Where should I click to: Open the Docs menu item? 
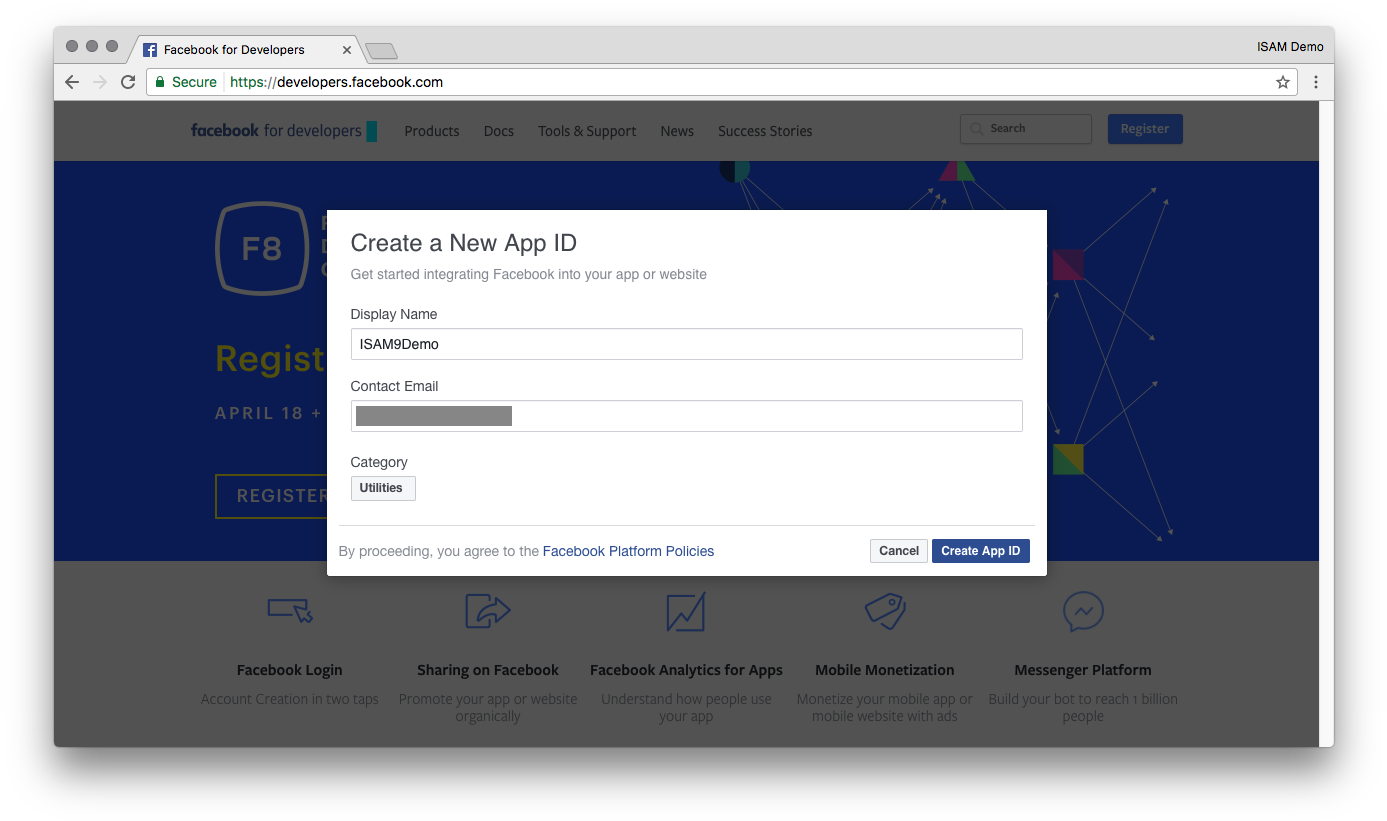[498, 131]
